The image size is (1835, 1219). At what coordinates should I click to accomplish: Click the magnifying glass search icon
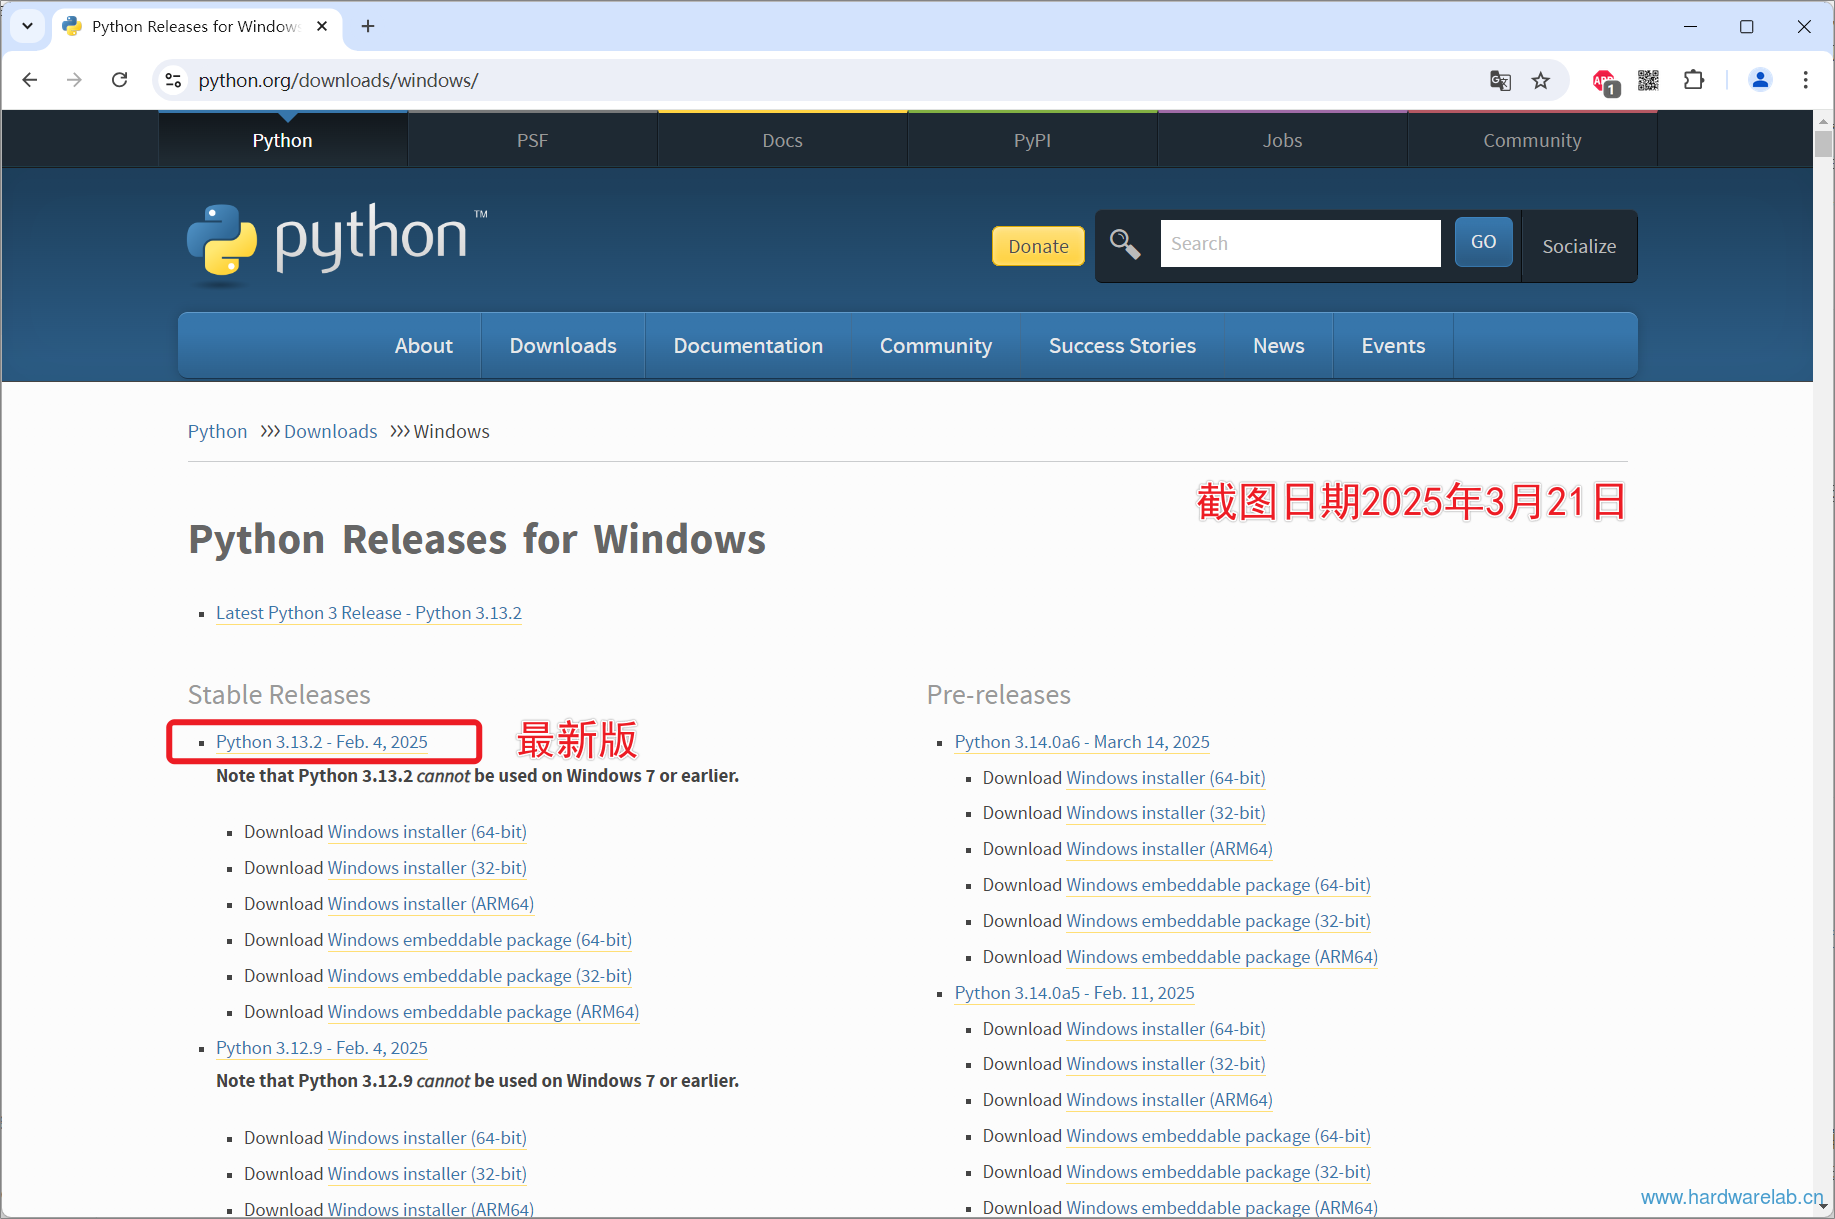[x=1125, y=244]
